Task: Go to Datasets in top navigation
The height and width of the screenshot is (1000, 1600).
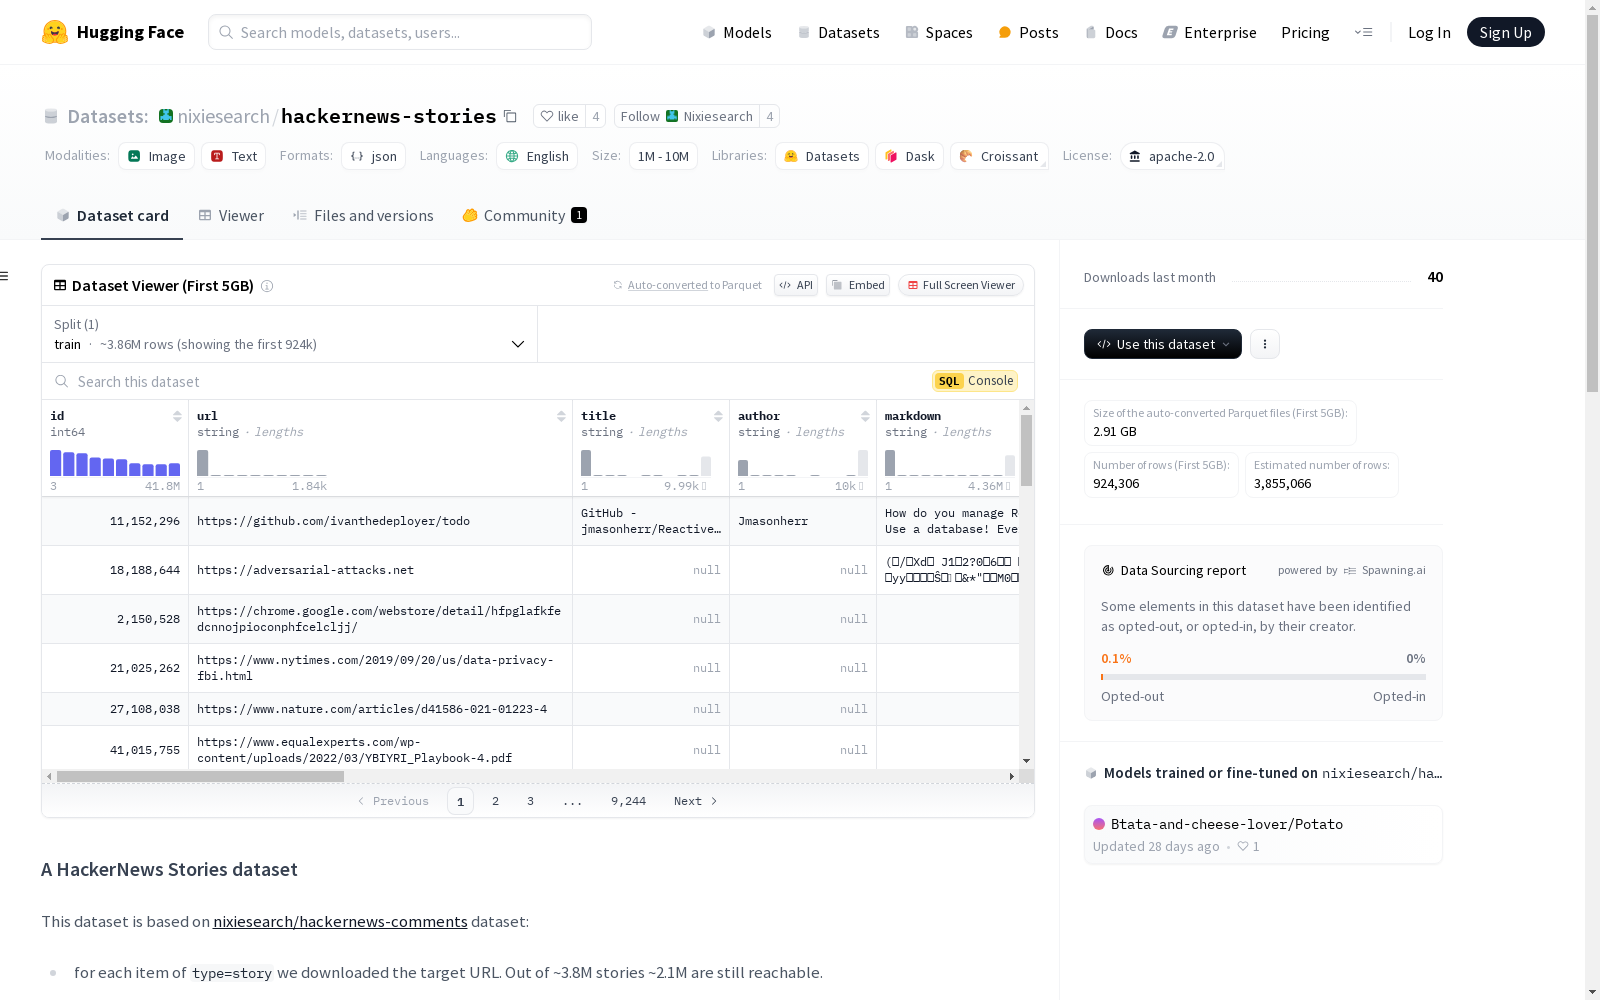Action: [838, 32]
